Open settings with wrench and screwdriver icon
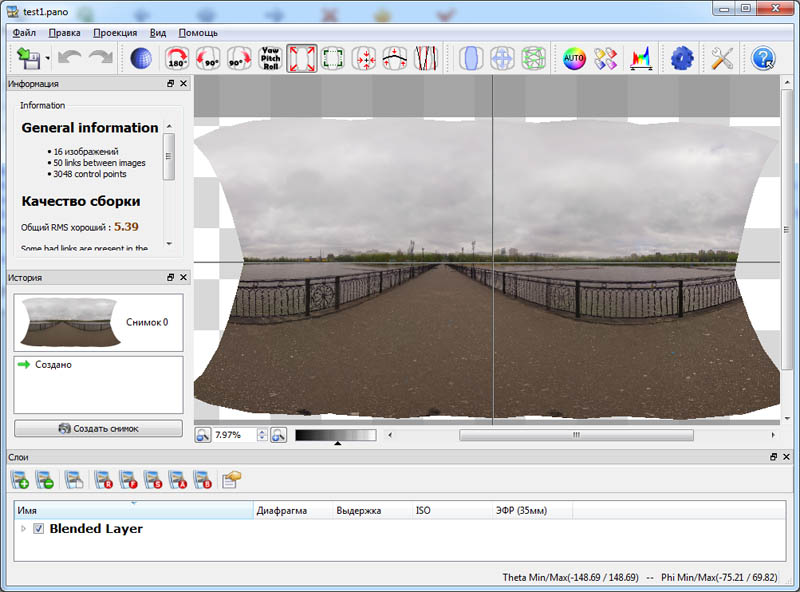The image size is (800, 592). point(722,58)
